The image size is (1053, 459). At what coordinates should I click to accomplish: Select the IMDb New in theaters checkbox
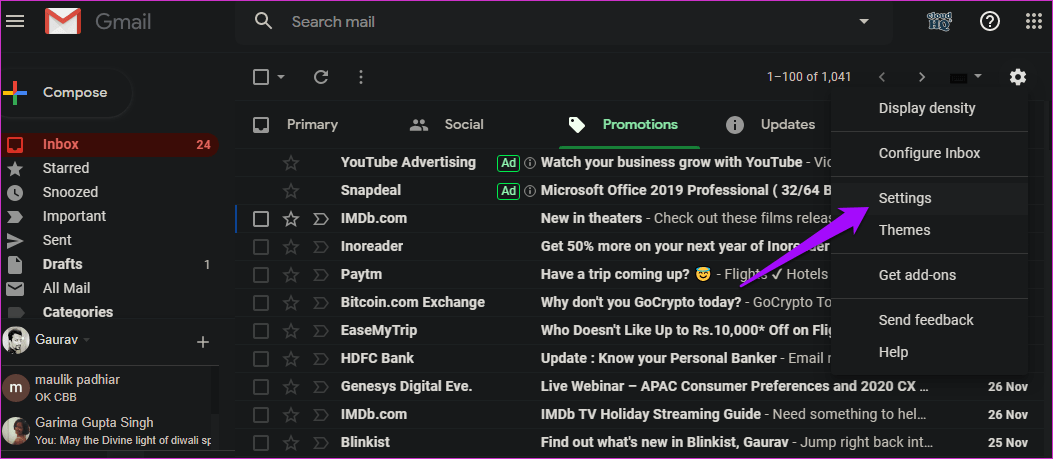[261, 218]
